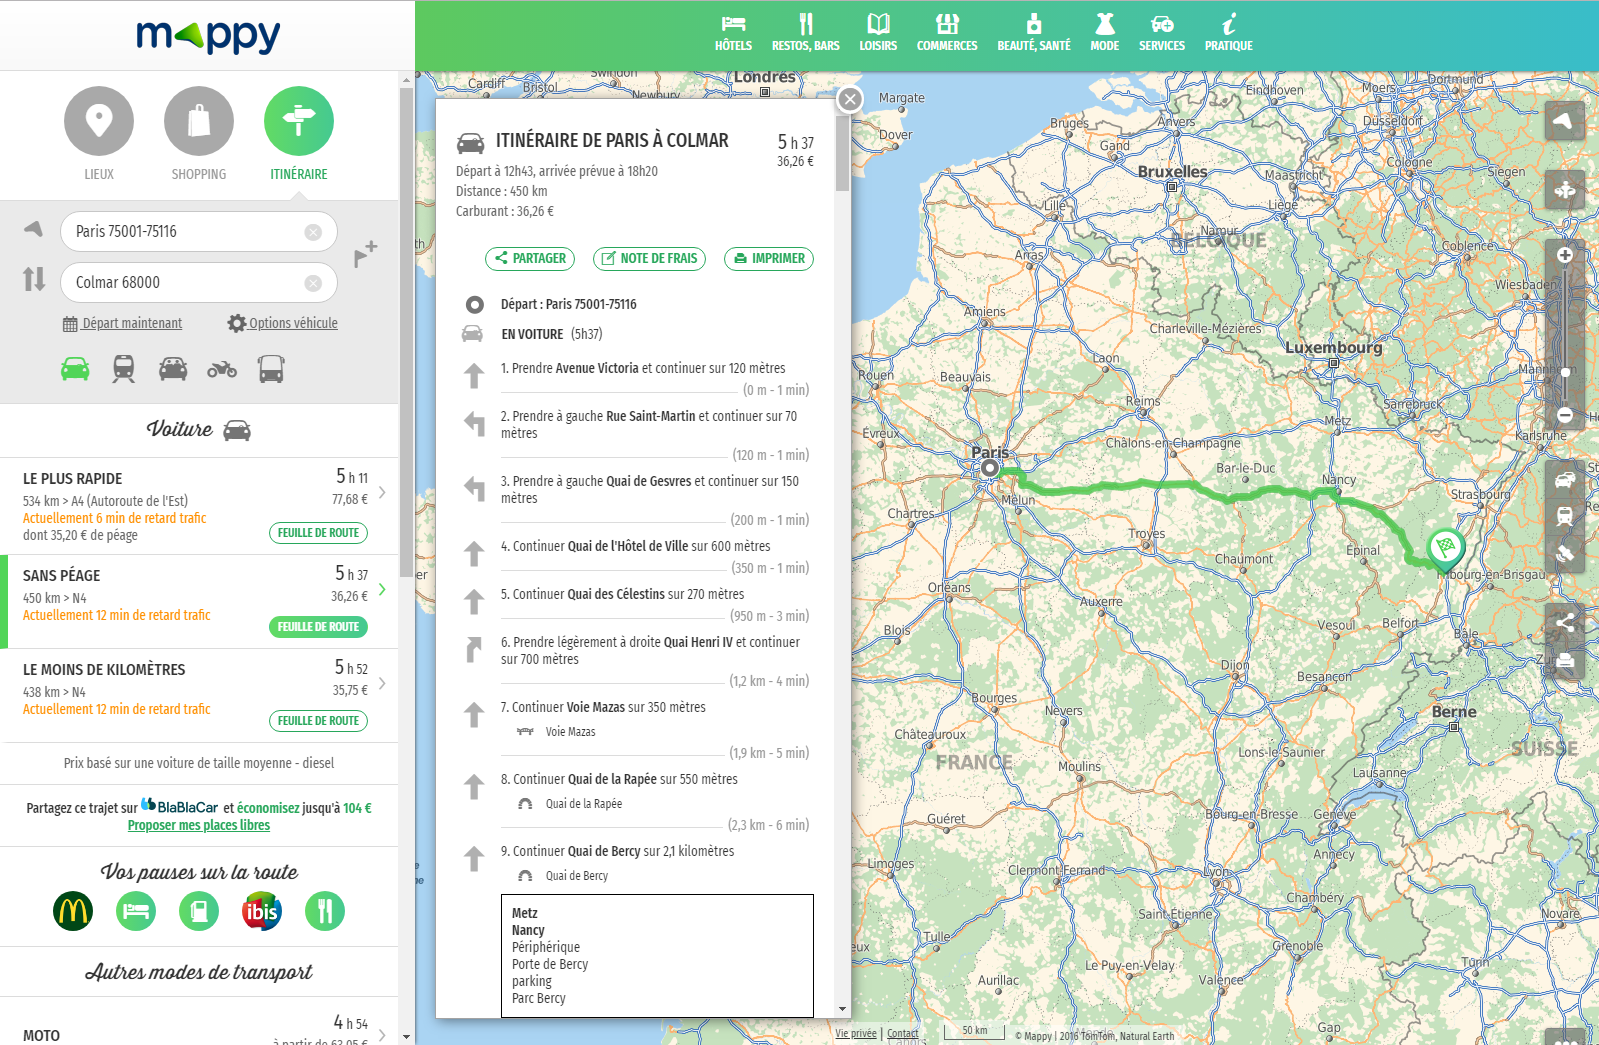Click the Imprimer button
1599x1045 pixels.
click(769, 259)
